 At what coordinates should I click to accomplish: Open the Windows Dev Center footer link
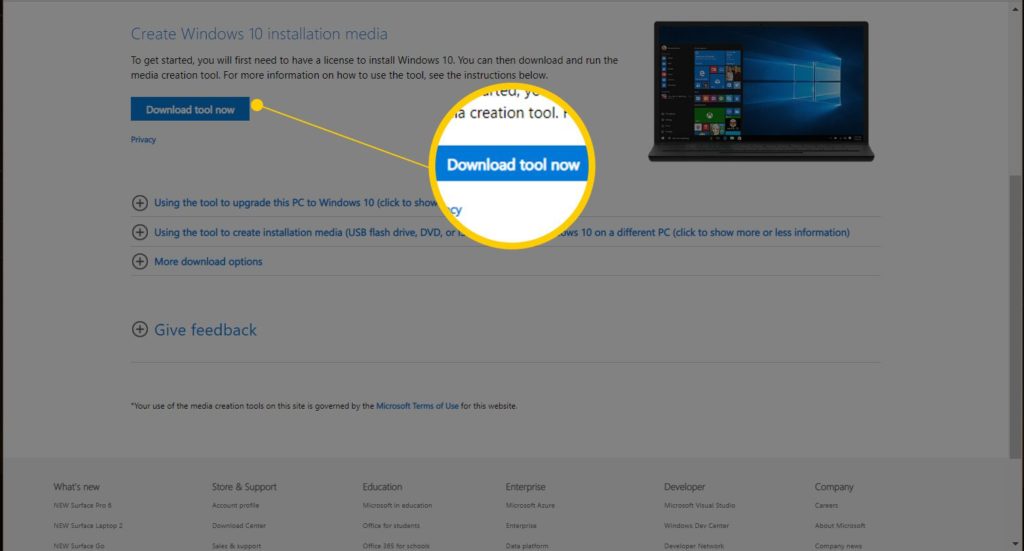click(696, 526)
